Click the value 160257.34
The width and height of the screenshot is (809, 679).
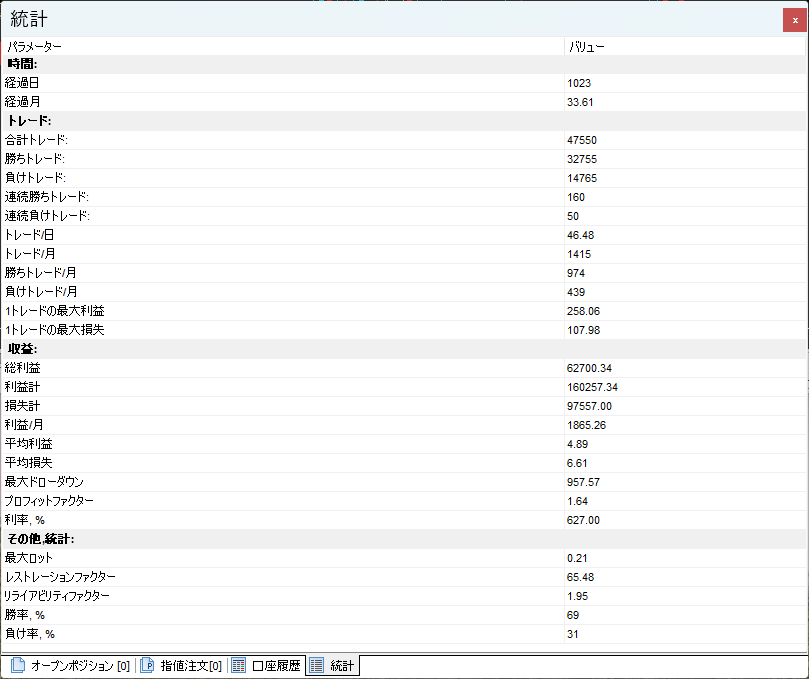tap(592, 387)
